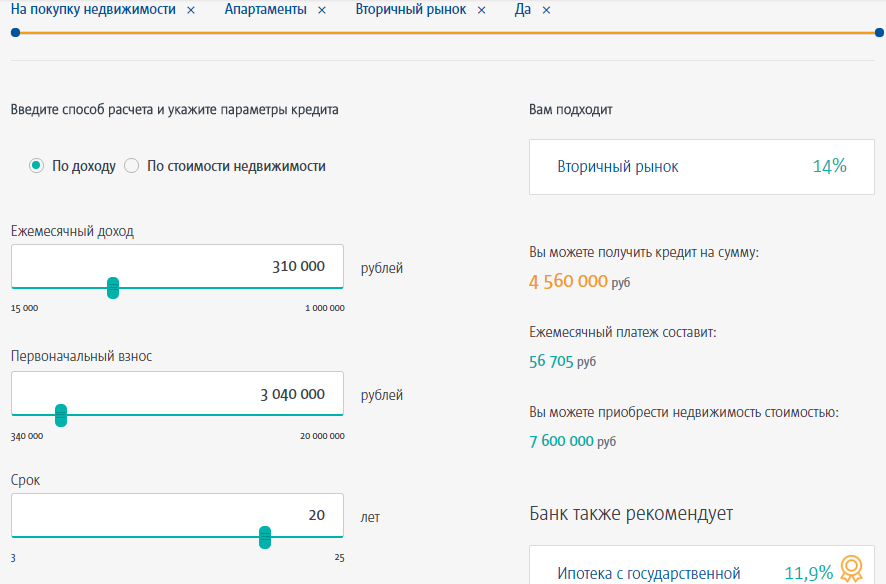
Task: Click the start dot of the progress line
Action: point(15,33)
